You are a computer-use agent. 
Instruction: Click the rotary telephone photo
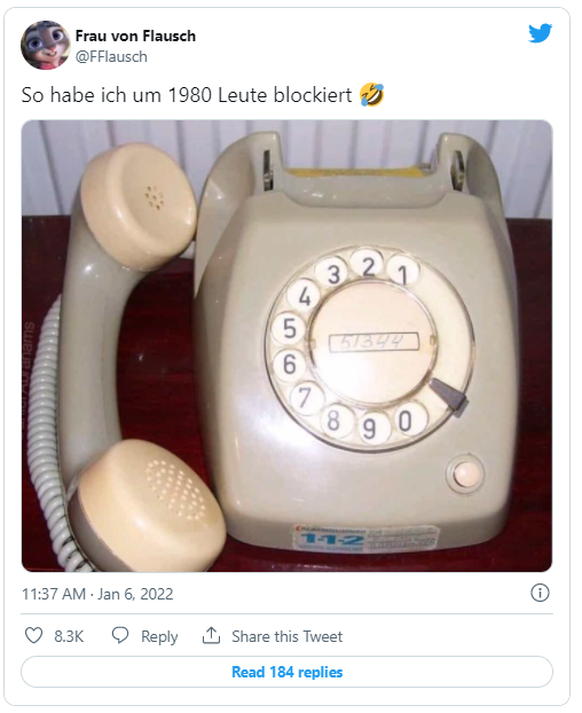click(x=287, y=346)
